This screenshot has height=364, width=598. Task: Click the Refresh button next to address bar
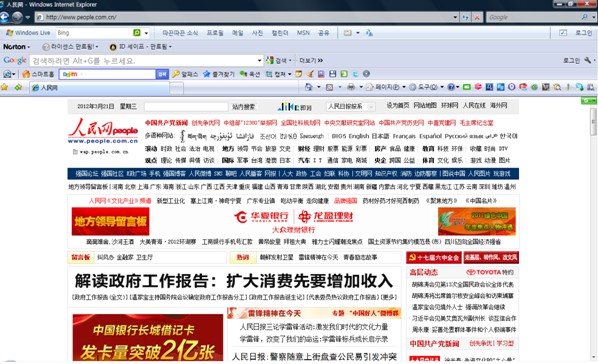[465, 17]
